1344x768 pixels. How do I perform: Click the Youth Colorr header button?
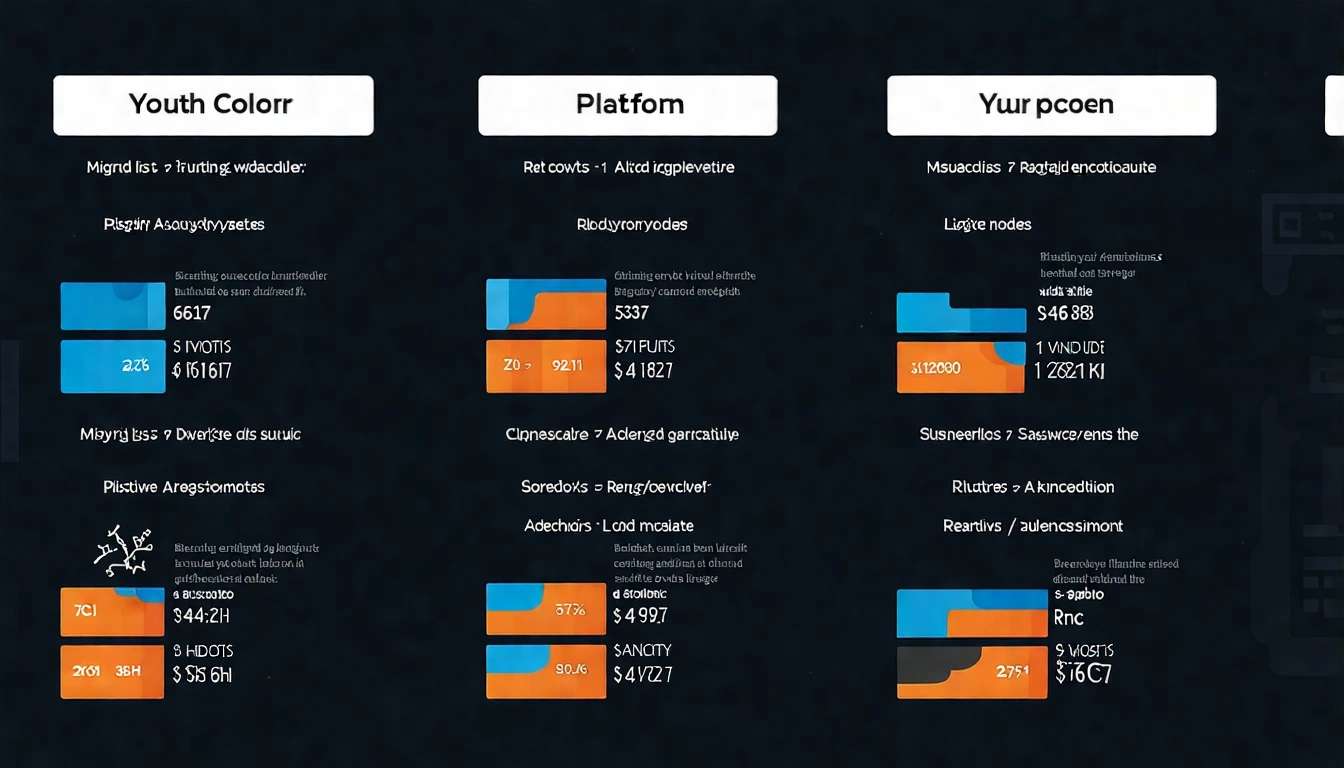[x=213, y=105]
